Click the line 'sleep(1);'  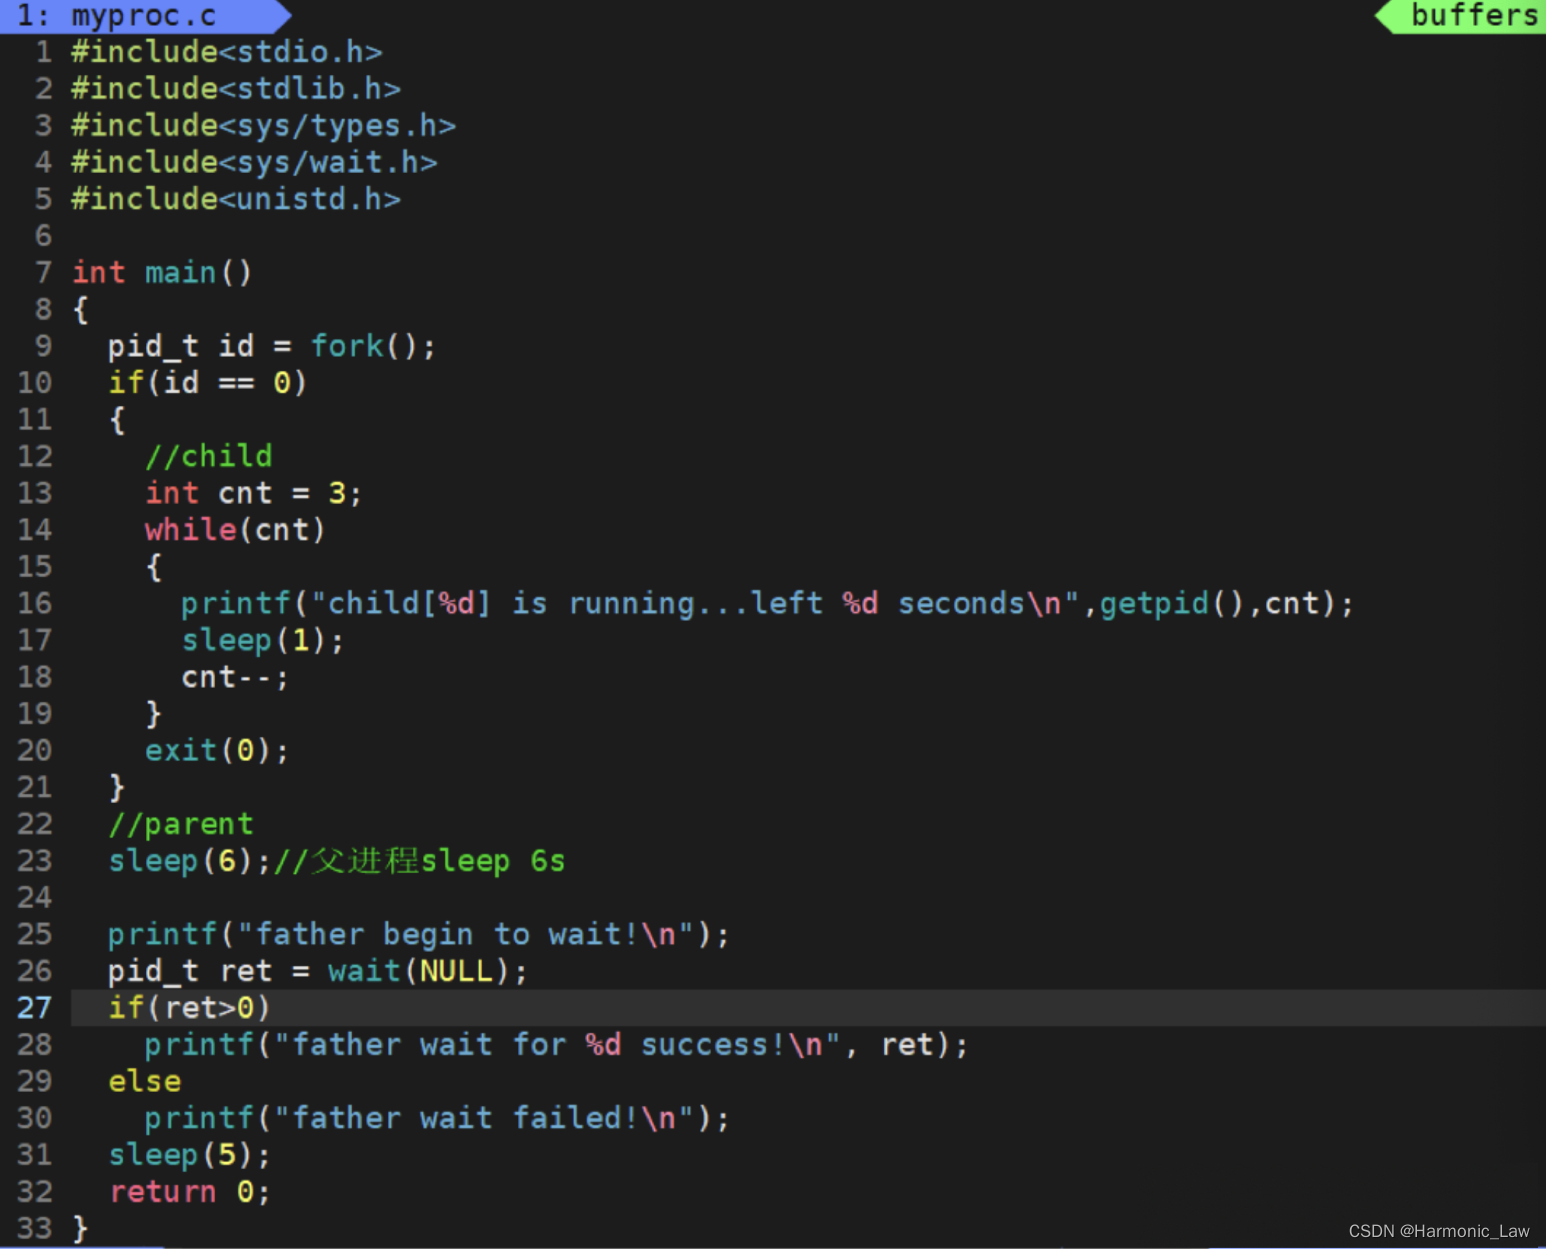click(263, 641)
